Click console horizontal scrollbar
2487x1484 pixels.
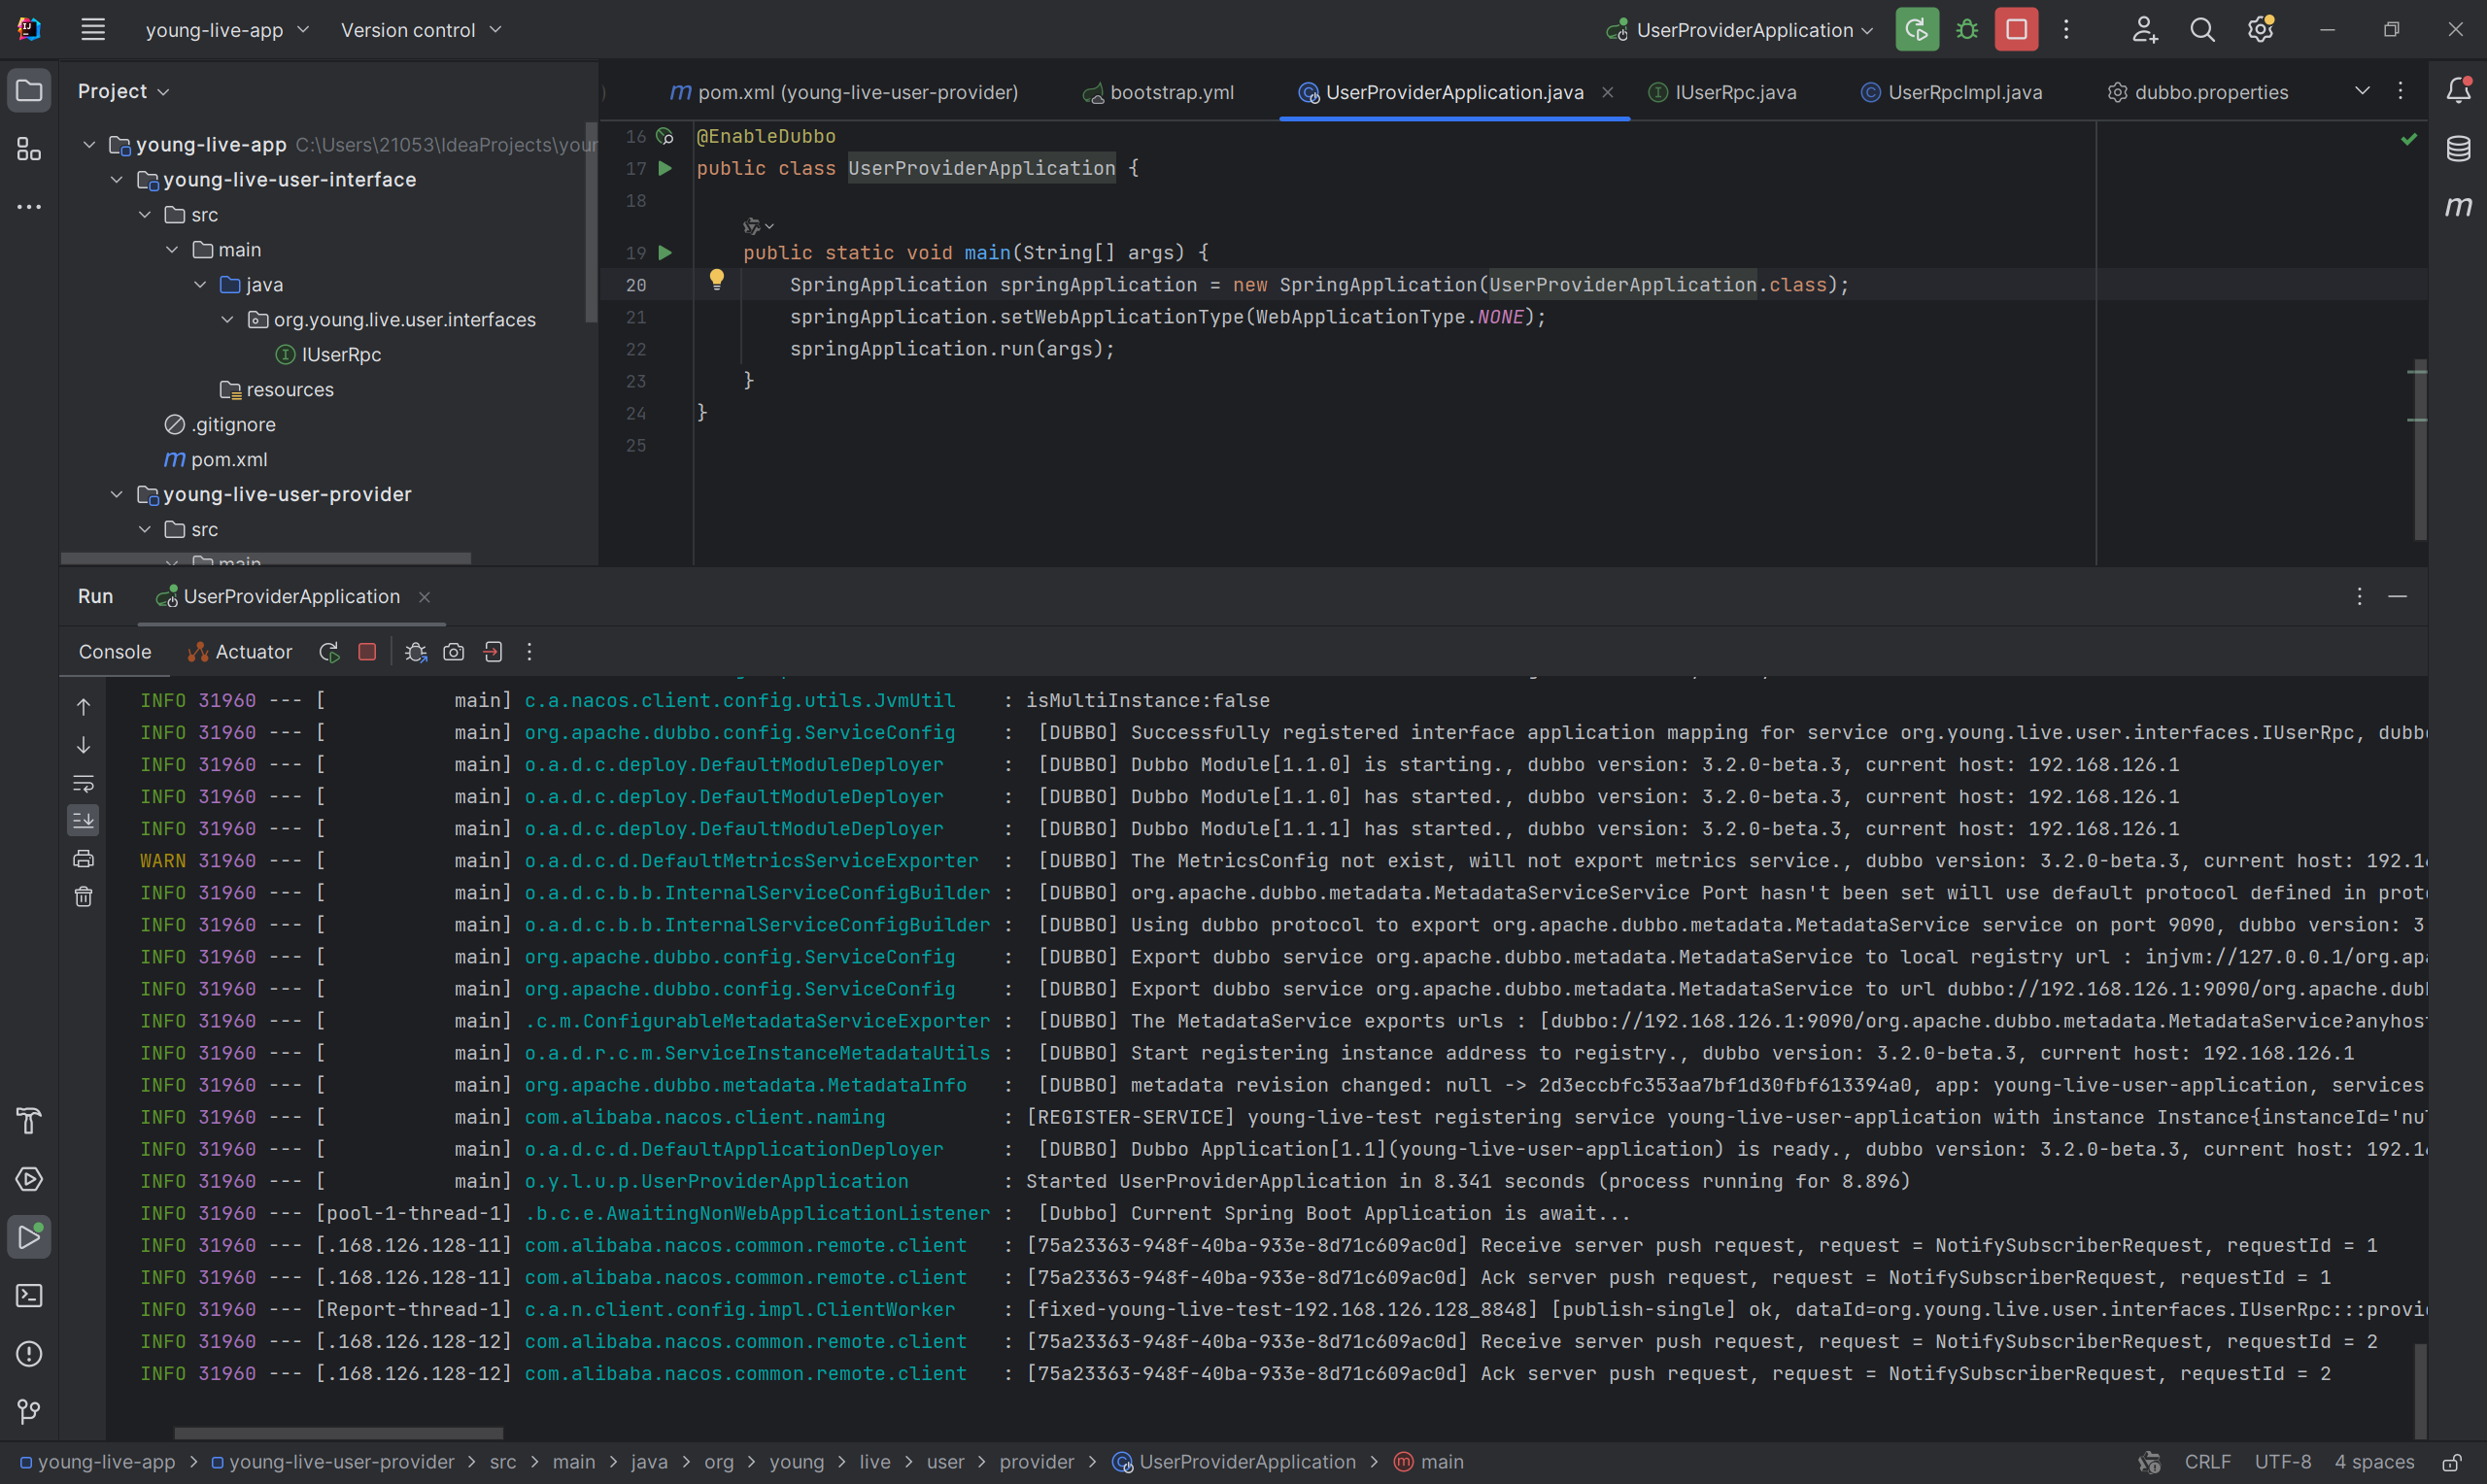click(x=339, y=1433)
